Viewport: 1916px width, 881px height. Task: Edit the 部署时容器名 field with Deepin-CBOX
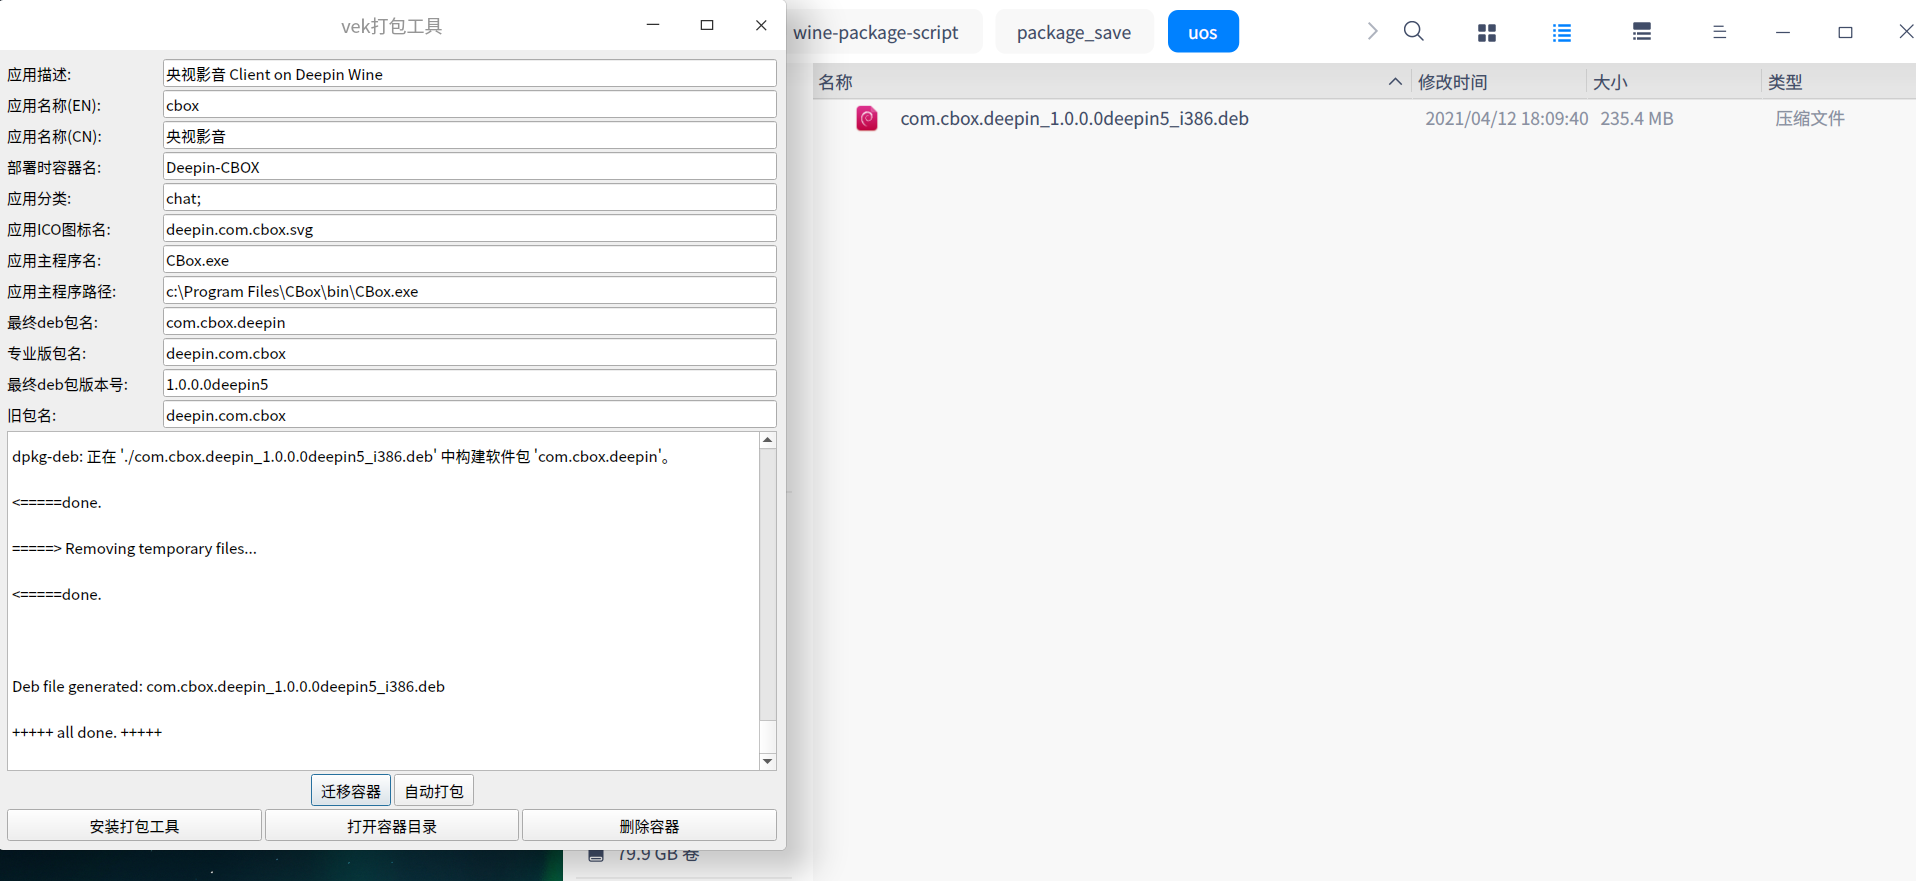tap(469, 167)
